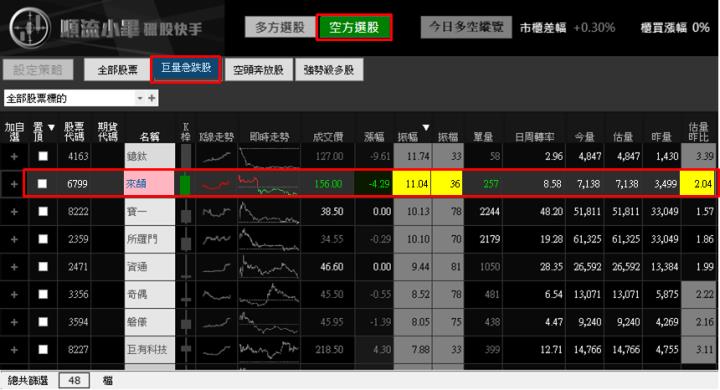
Task: Open the 全部股票標的 dropdown
Action: point(140,98)
